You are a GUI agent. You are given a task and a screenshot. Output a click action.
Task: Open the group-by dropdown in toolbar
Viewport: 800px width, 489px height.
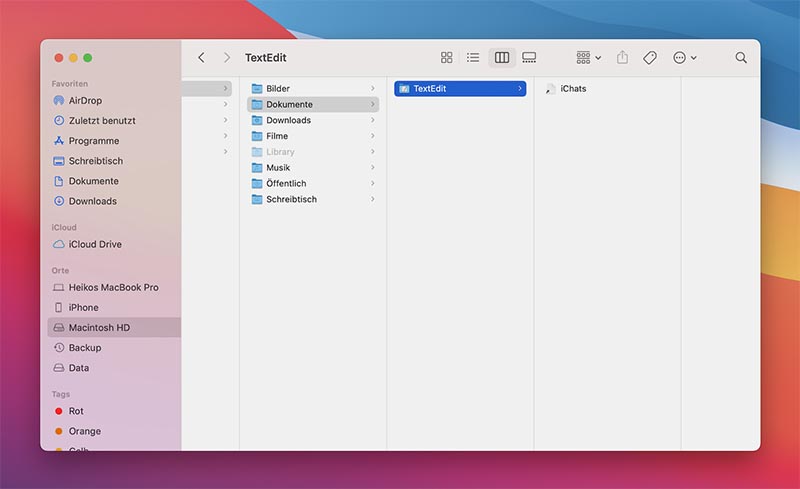pos(588,58)
